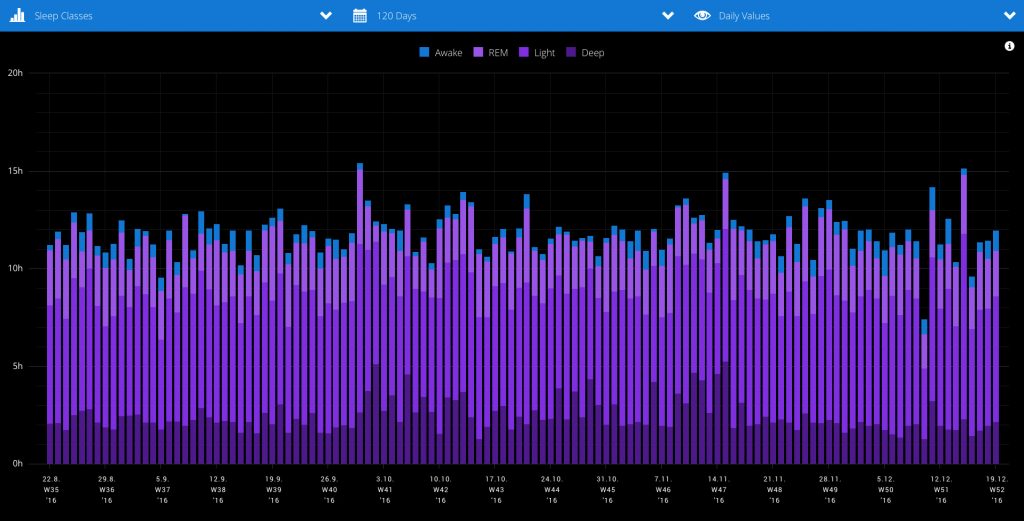
Task: Click the 7.11. W46 date label
Action: [663, 490]
